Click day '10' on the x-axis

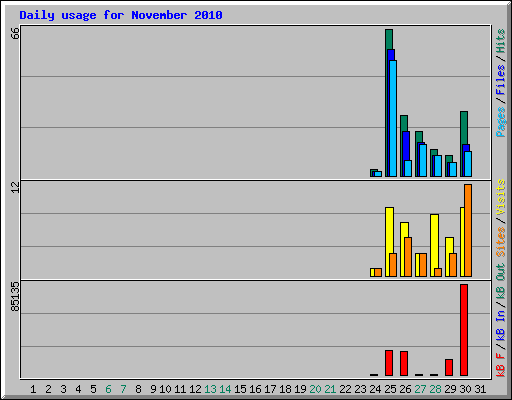click(165, 389)
